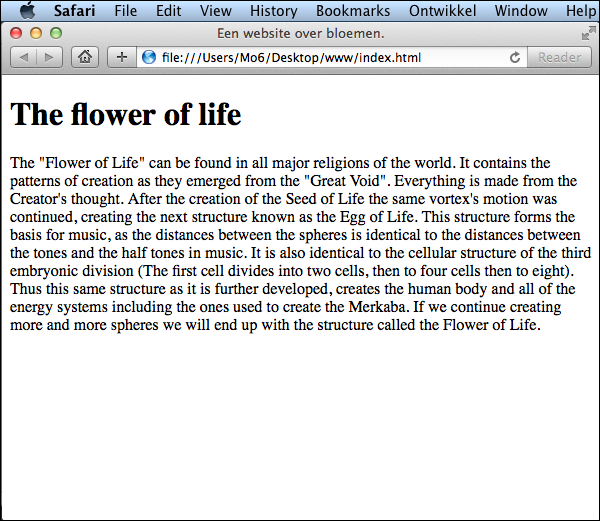This screenshot has height=521, width=600.
Task: Open the Window menu
Action: [521, 11]
